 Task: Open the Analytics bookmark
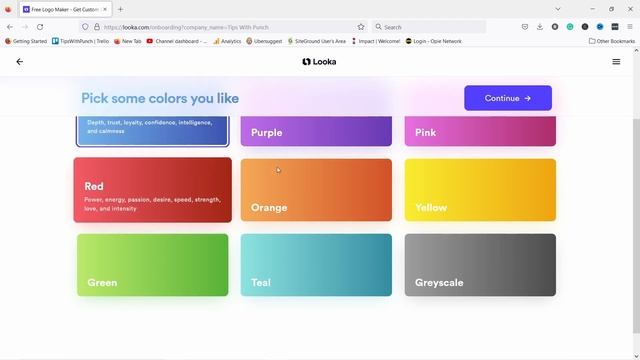(x=227, y=41)
